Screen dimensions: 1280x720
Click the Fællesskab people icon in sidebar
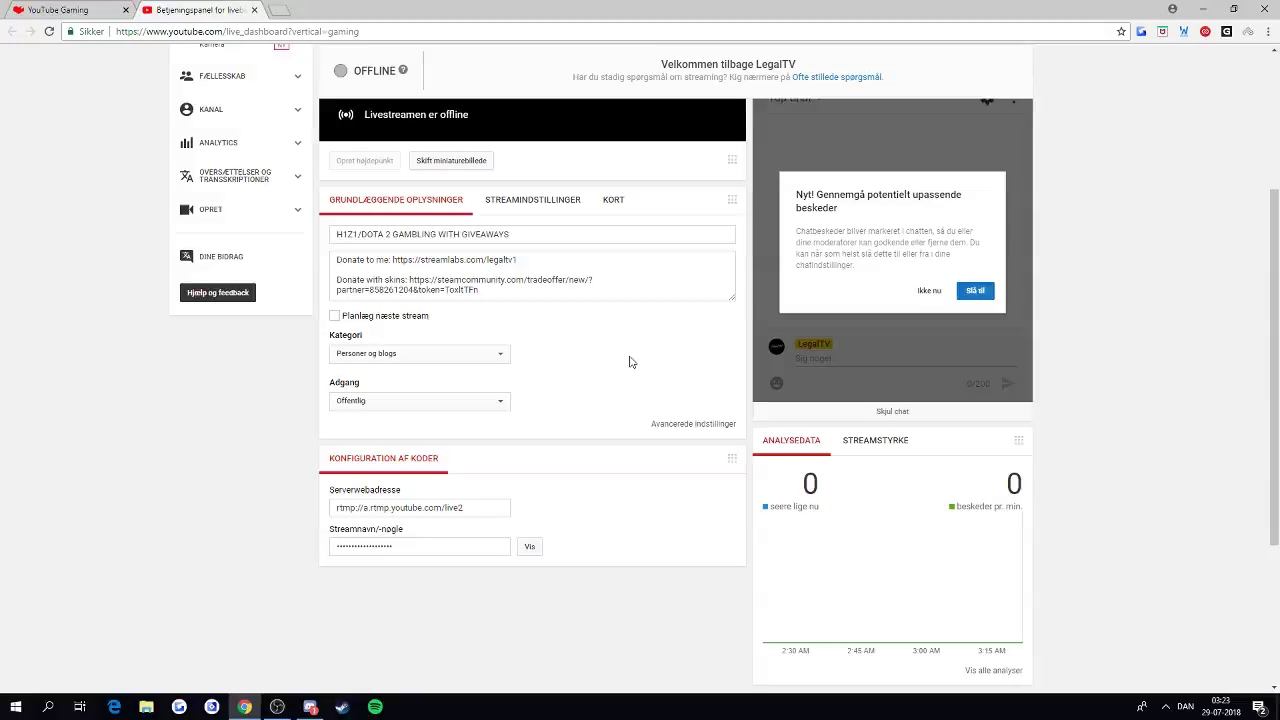point(186,76)
